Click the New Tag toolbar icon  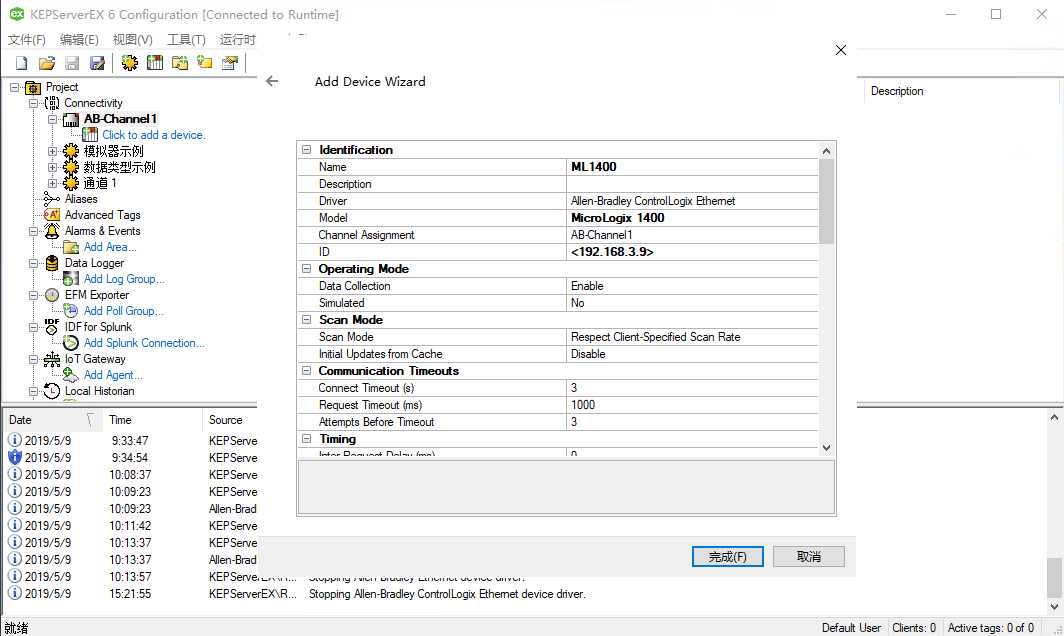(205, 63)
